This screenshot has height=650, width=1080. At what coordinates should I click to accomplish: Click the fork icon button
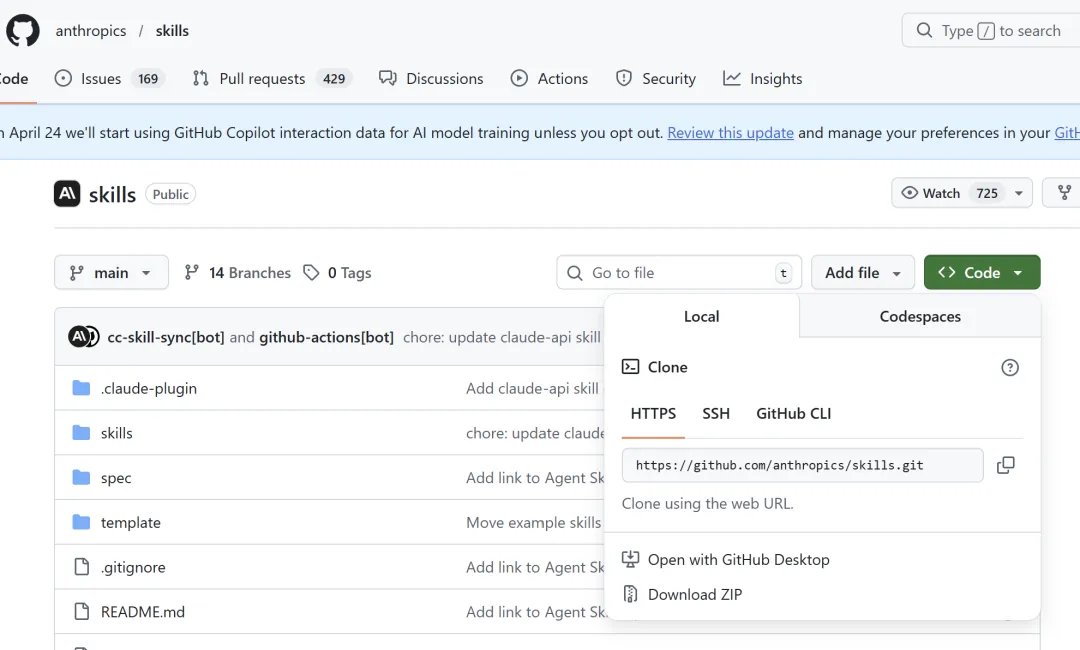(x=1064, y=193)
